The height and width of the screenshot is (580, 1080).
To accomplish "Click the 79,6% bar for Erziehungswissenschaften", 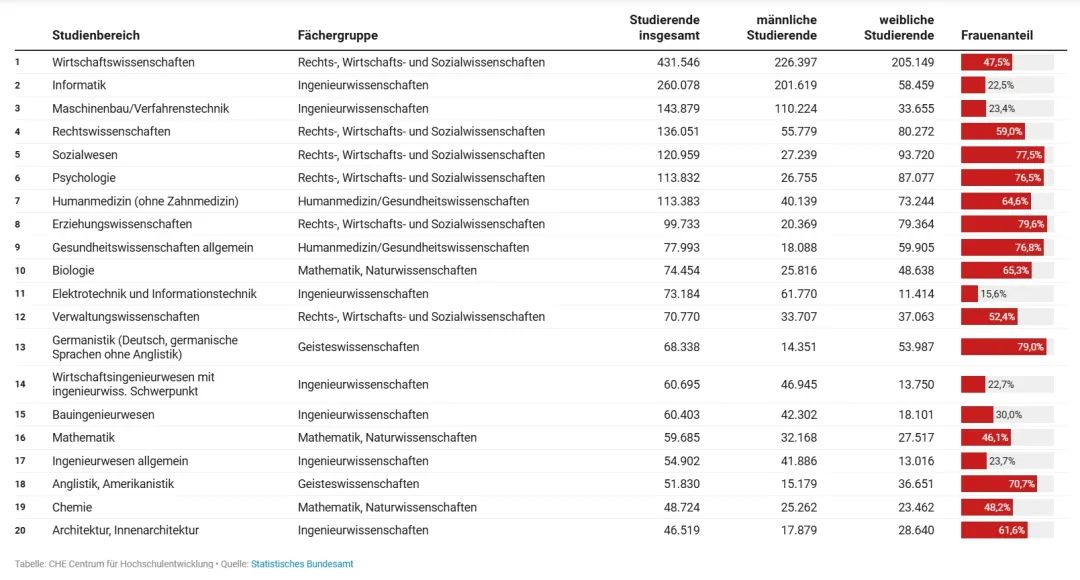I will (1004, 224).
